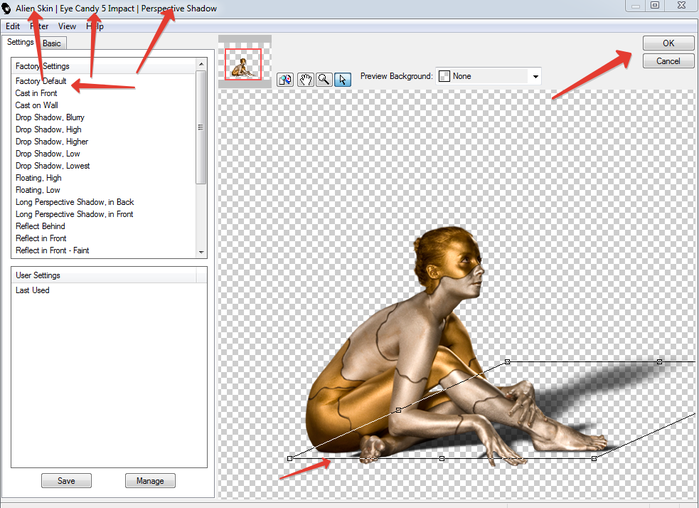Select the Cast in Front preset
Viewport: 699px width, 508px height.
pyautogui.click(x=36, y=93)
